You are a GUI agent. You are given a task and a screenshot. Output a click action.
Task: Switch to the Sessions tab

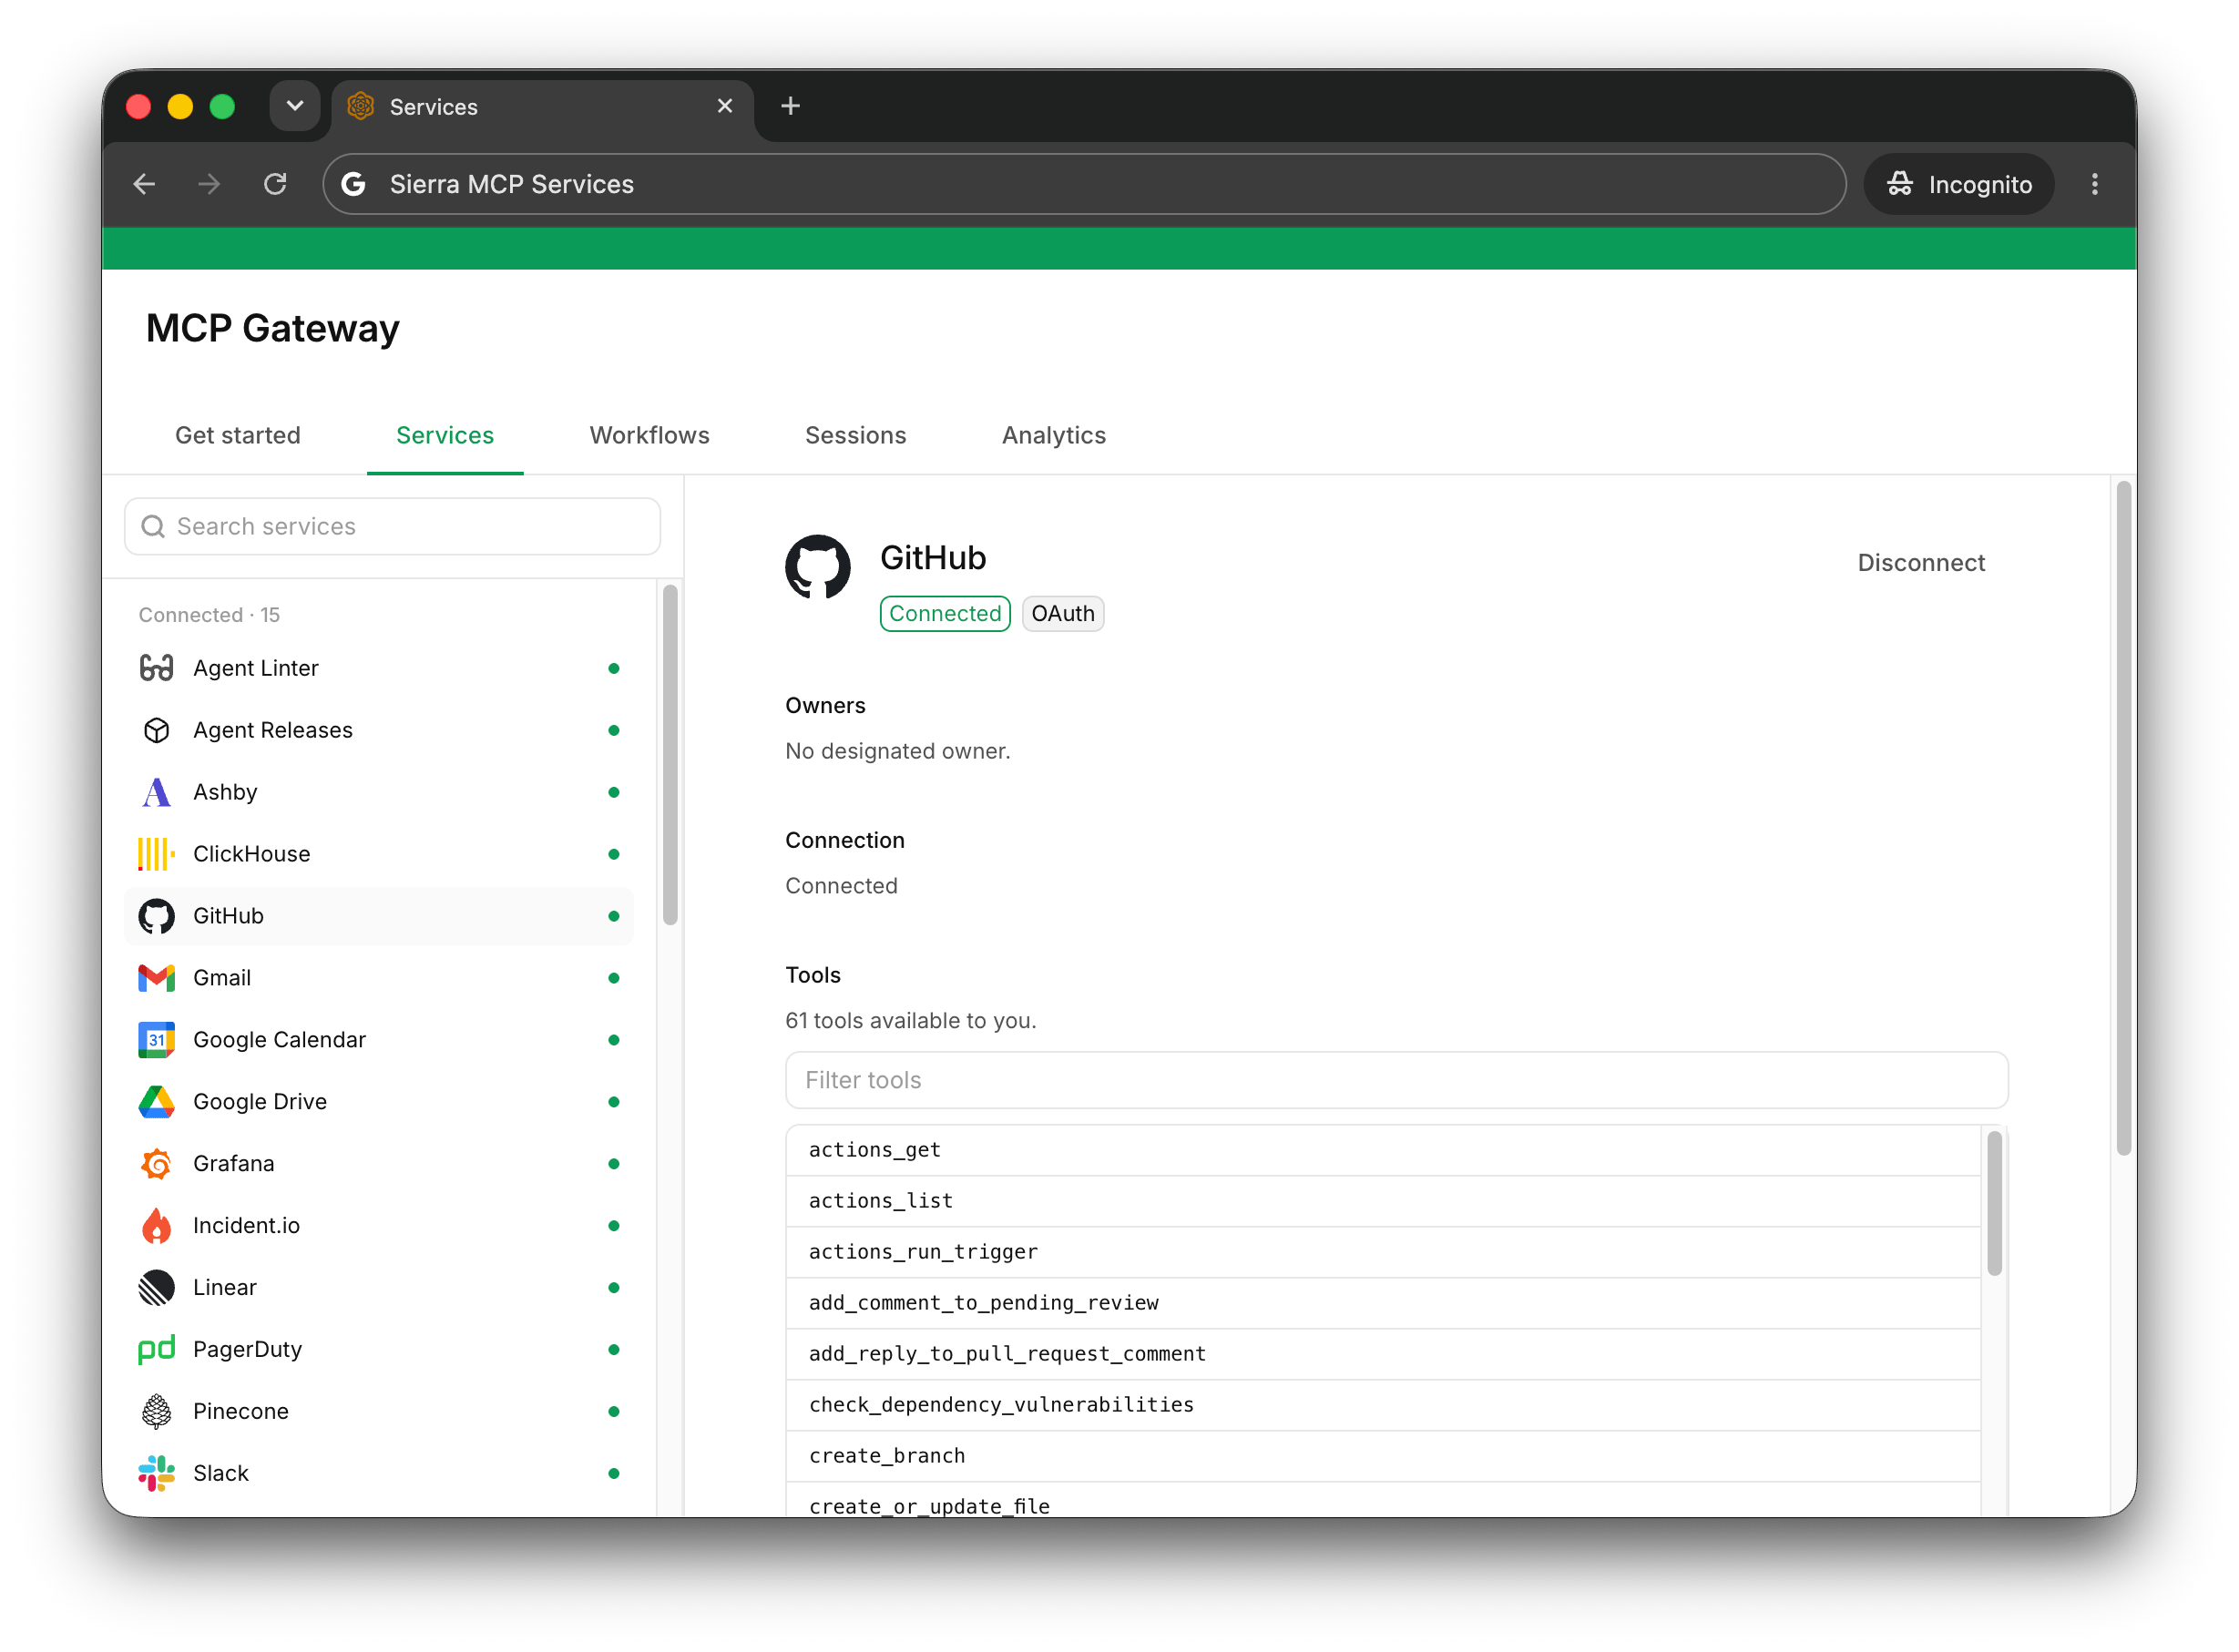(x=856, y=436)
